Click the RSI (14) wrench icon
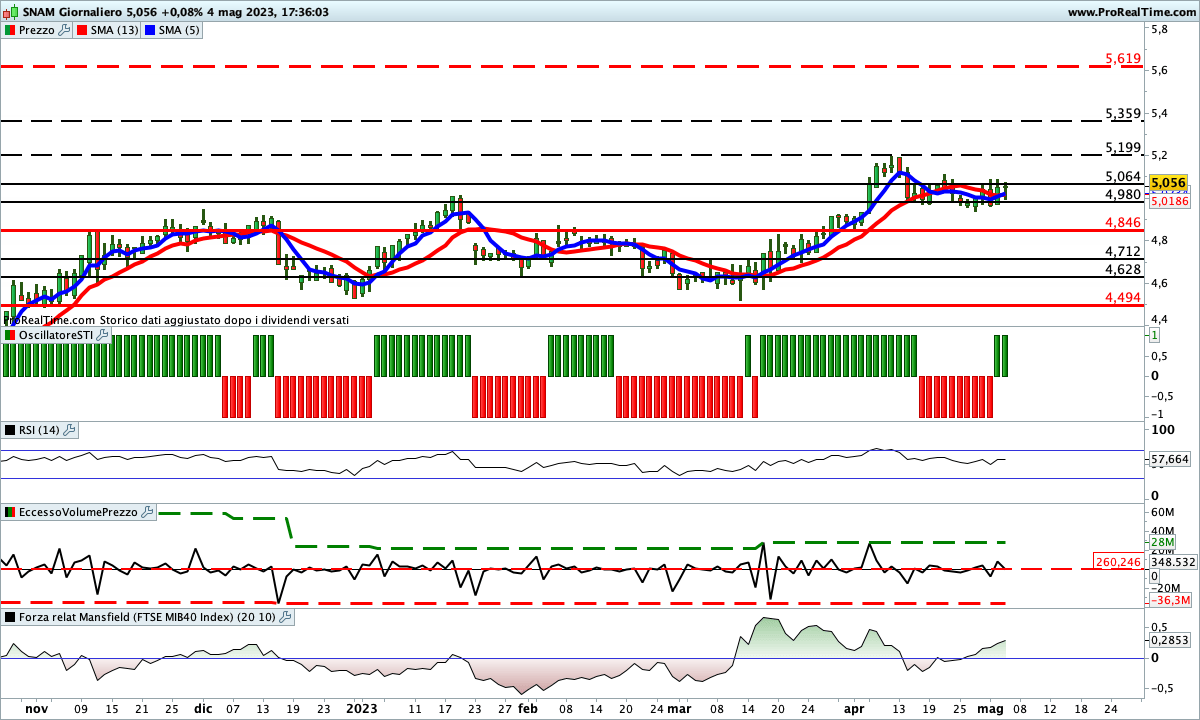The width and height of the screenshot is (1200, 720). pyautogui.click(x=69, y=430)
